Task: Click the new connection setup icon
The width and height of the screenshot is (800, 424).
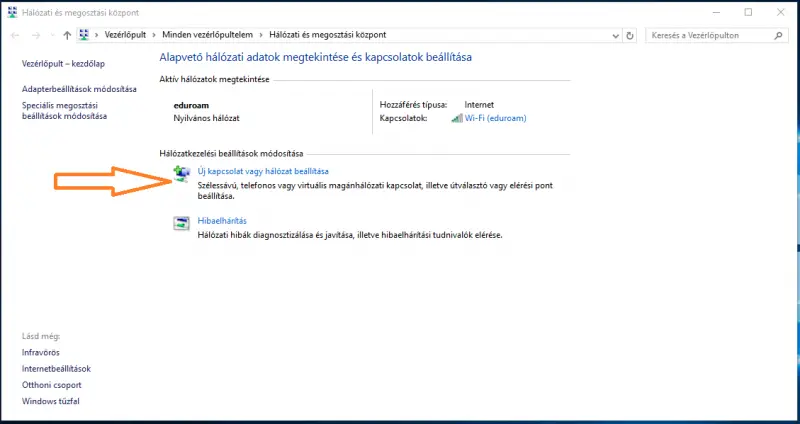Action: [182, 174]
